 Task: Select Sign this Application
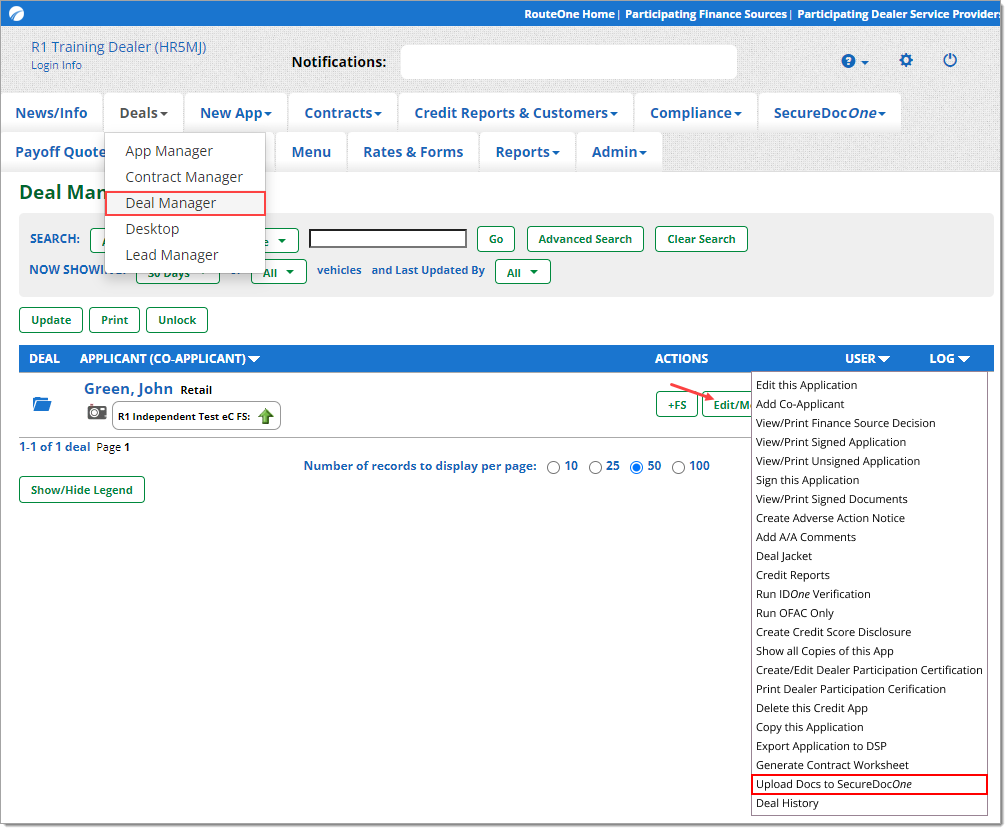pyautogui.click(x=809, y=481)
